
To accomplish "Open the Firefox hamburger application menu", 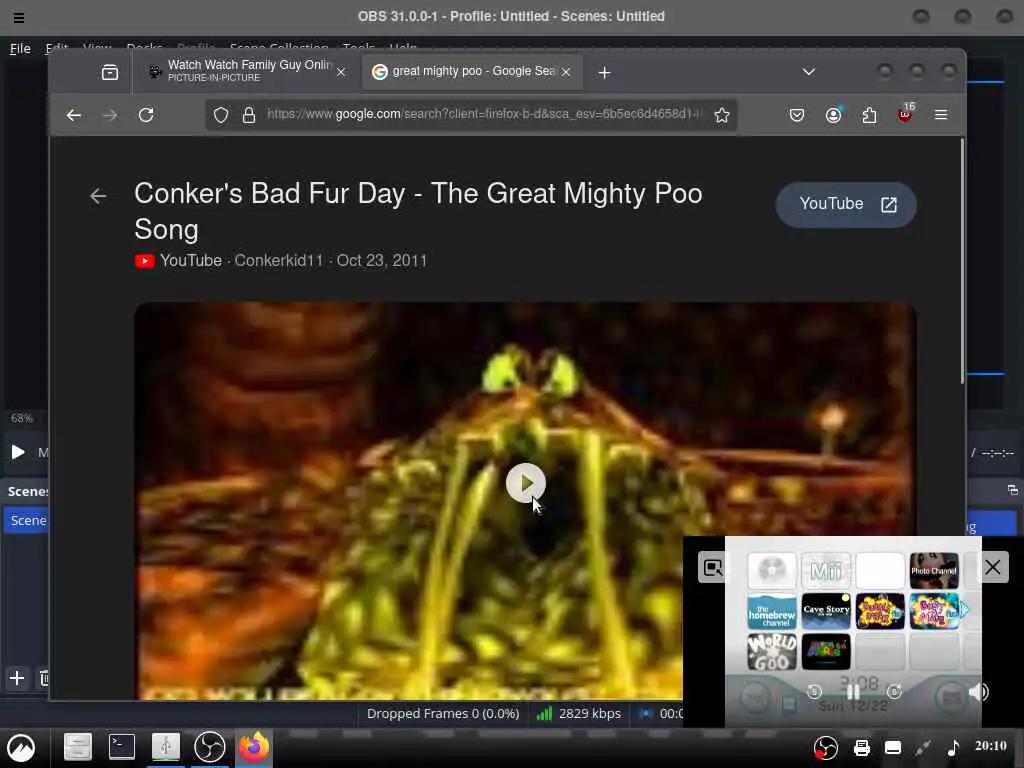I will [x=941, y=115].
